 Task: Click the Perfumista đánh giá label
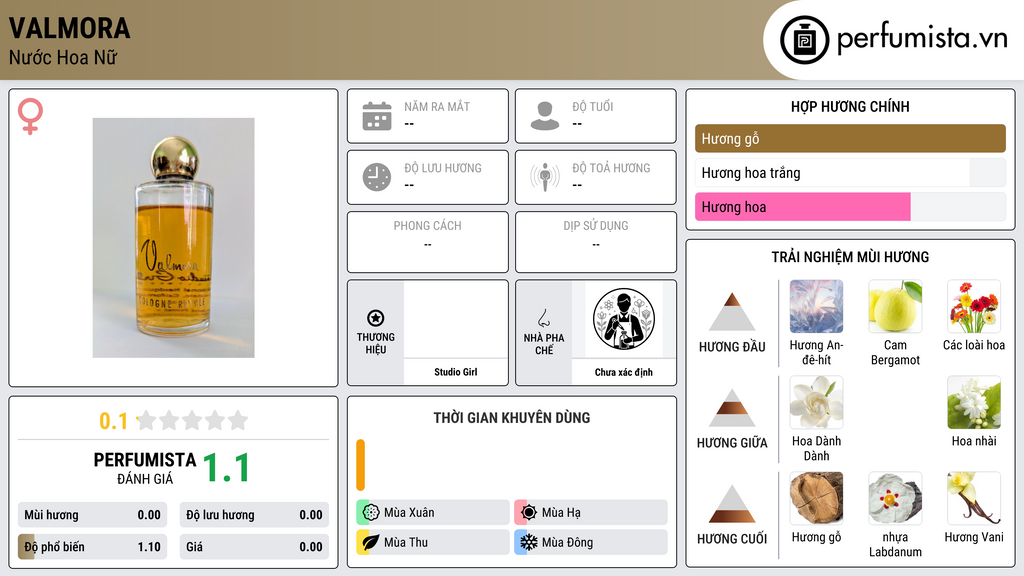[145, 468]
